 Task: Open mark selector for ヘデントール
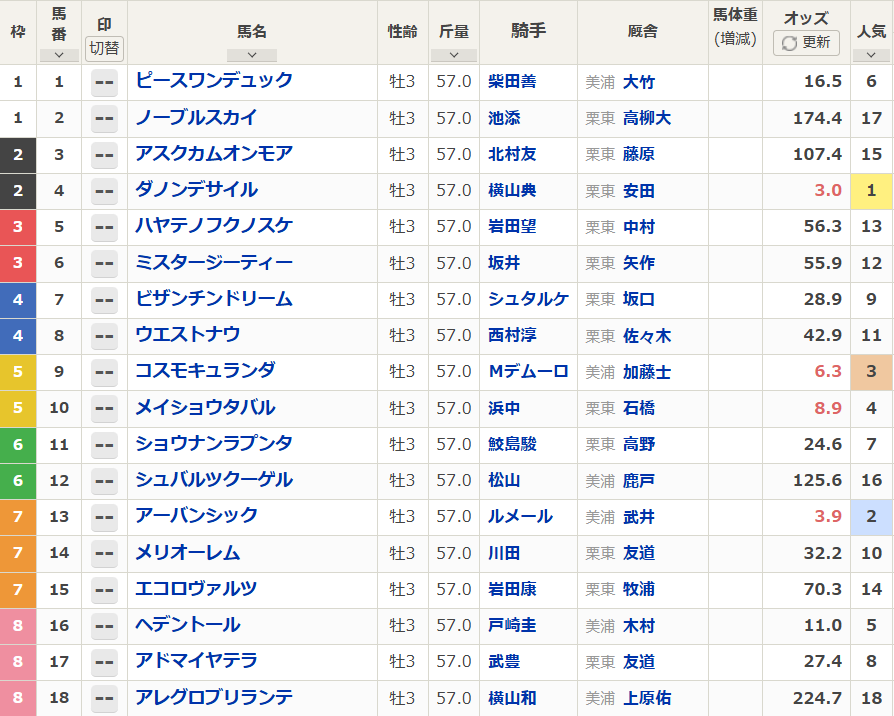pos(104,626)
